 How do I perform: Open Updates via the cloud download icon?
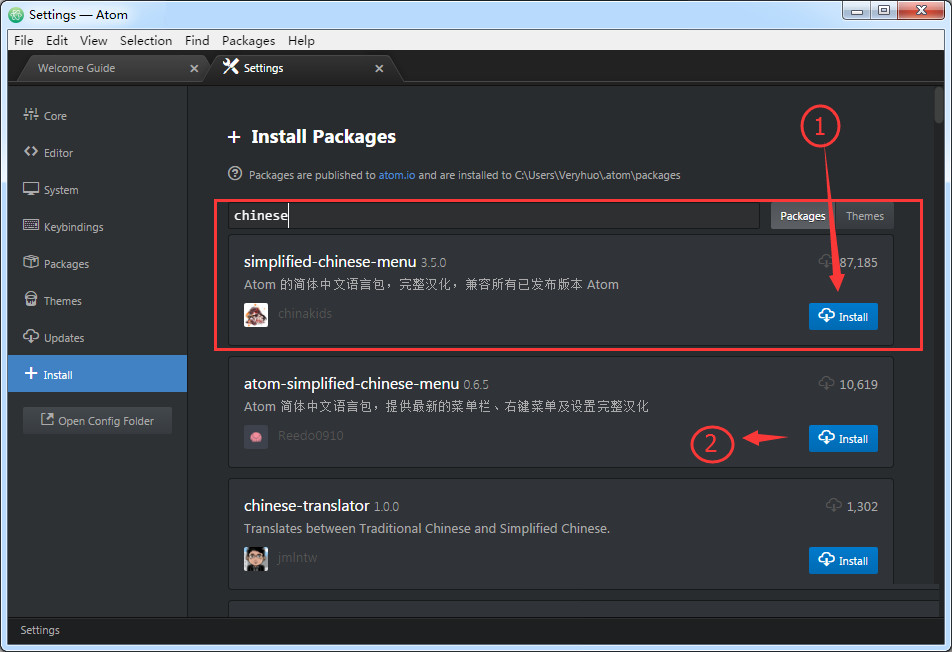pyautogui.click(x=31, y=336)
